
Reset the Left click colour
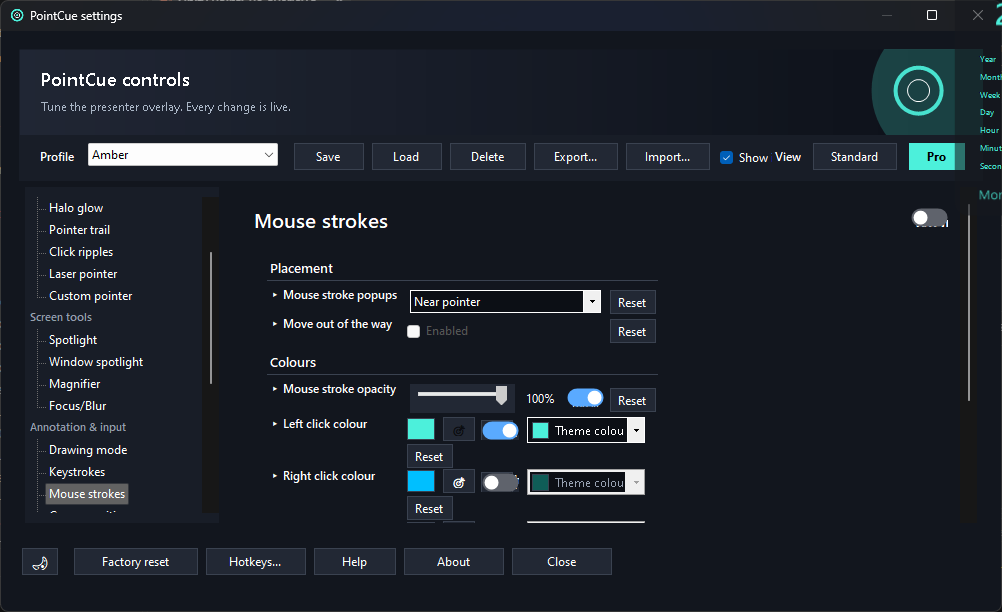[x=429, y=457]
